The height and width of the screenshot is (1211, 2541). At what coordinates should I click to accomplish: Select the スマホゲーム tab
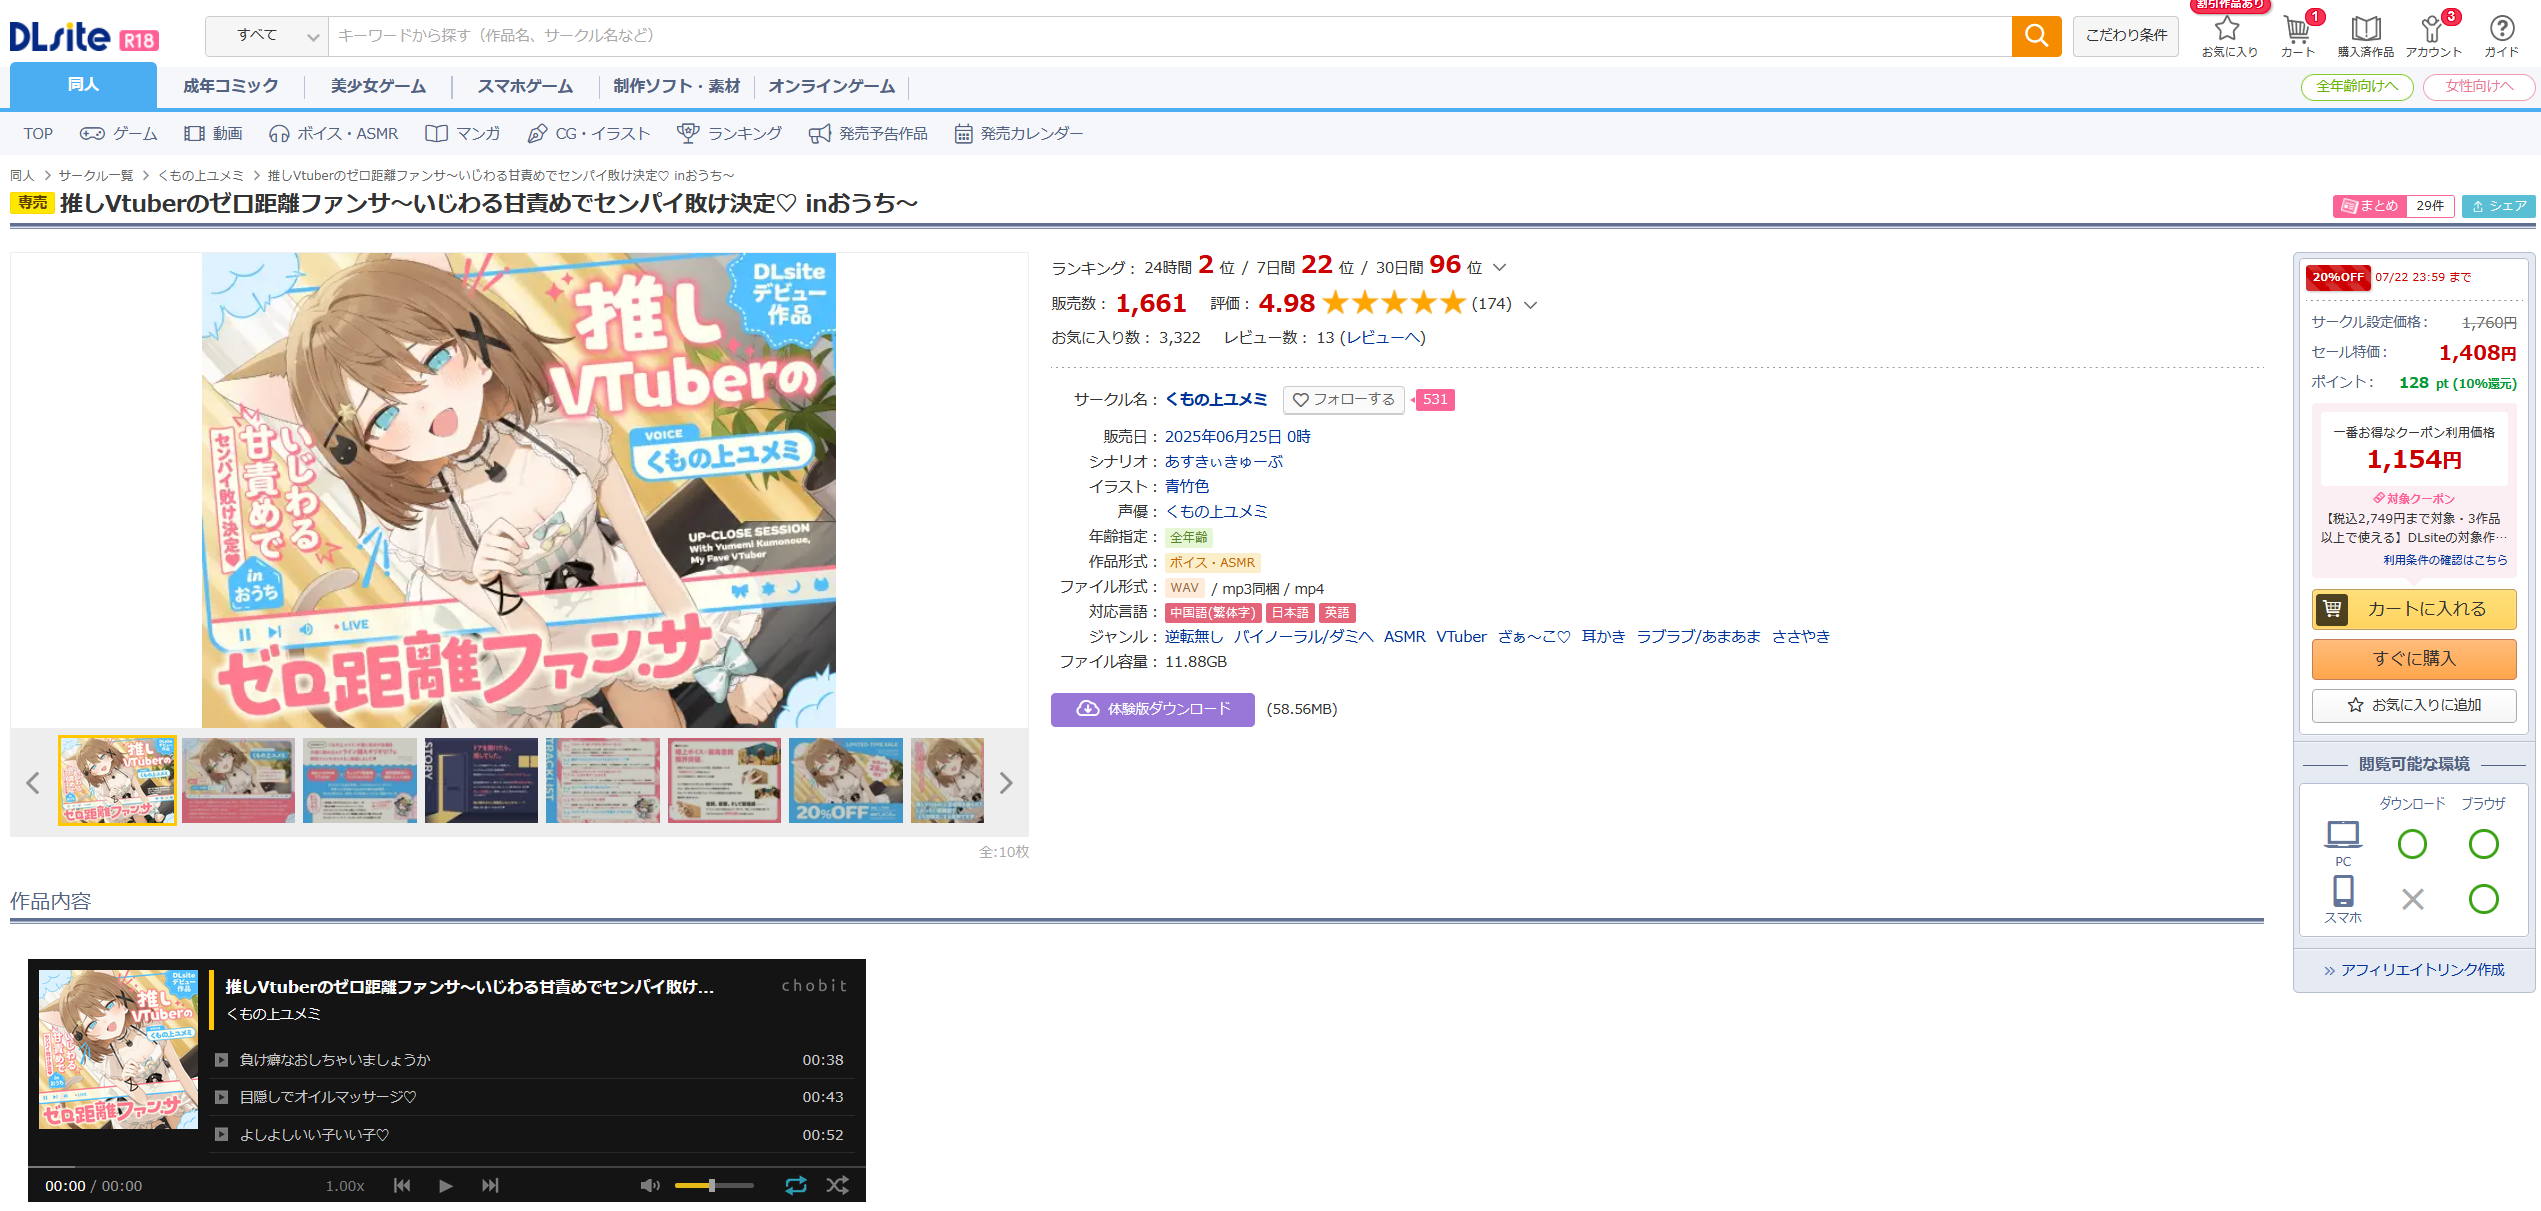click(525, 86)
